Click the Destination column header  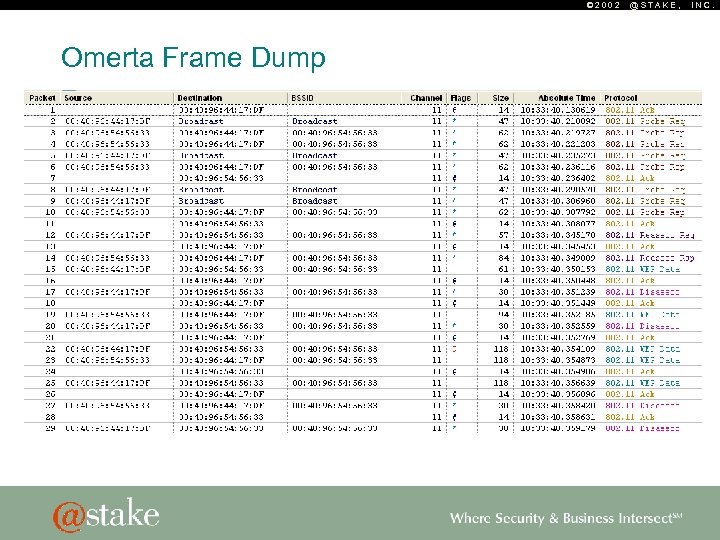[200, 98]
